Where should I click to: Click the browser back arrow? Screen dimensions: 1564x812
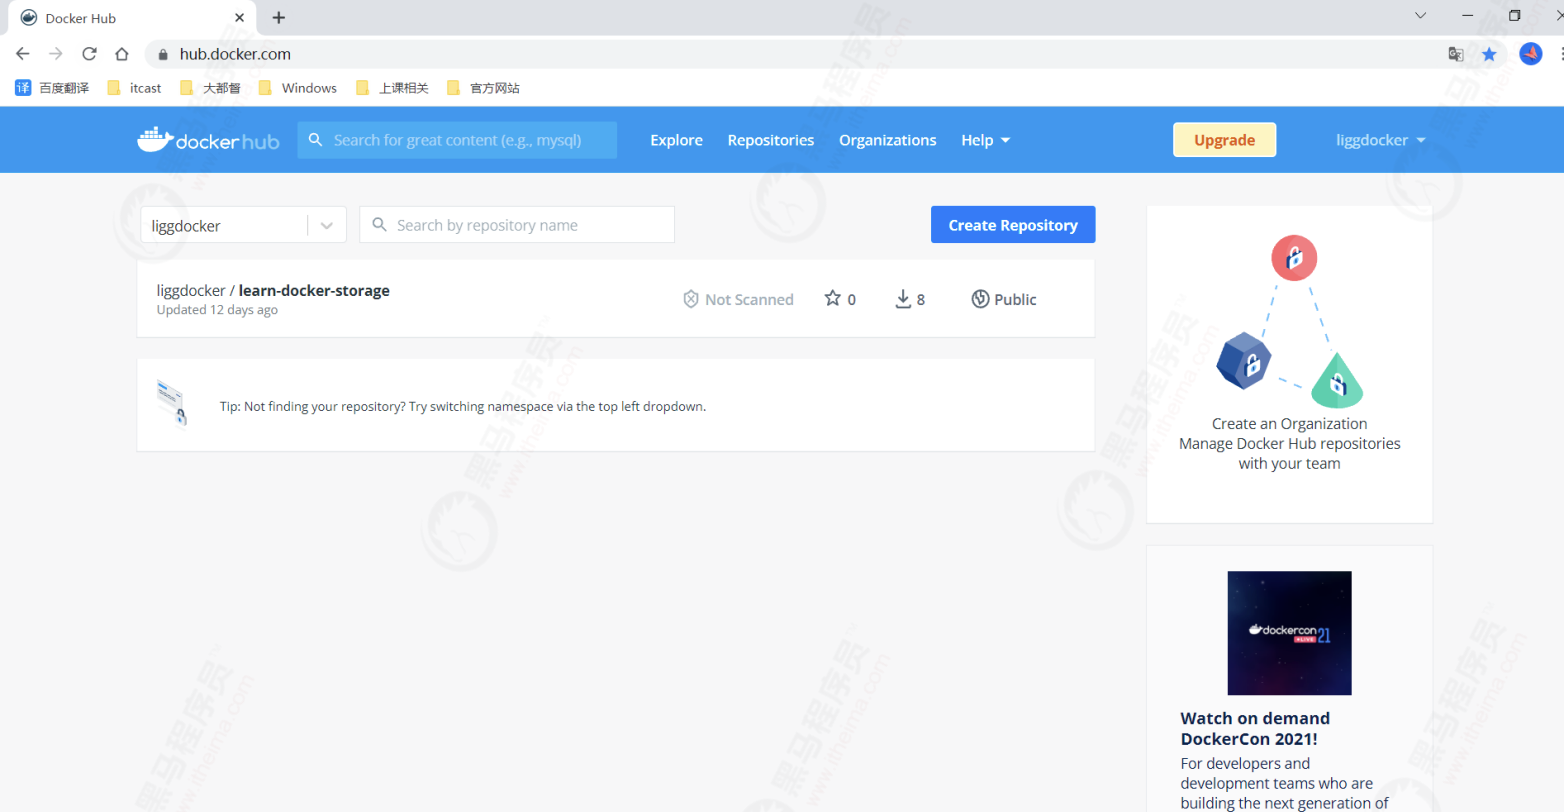[23, 54]
